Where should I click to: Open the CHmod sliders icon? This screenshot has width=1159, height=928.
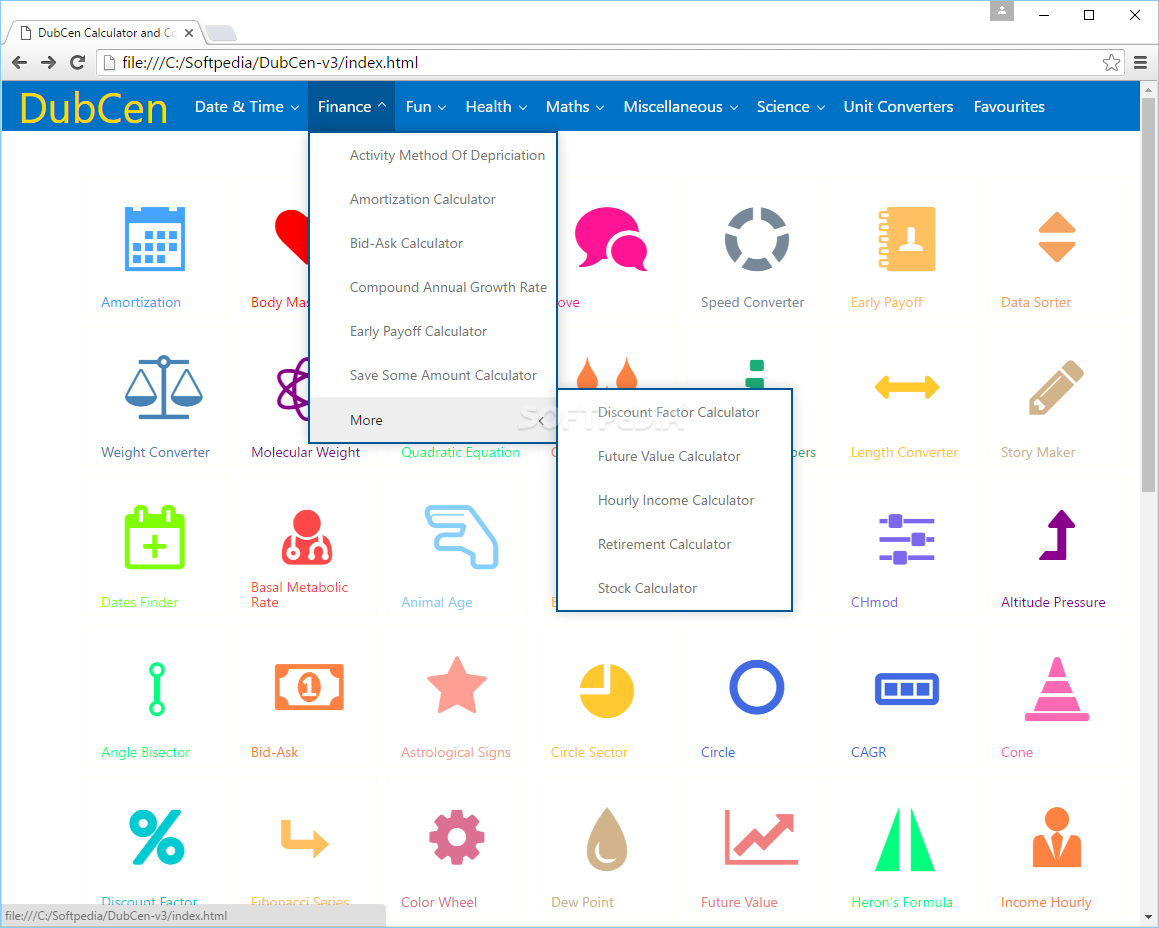906,539
